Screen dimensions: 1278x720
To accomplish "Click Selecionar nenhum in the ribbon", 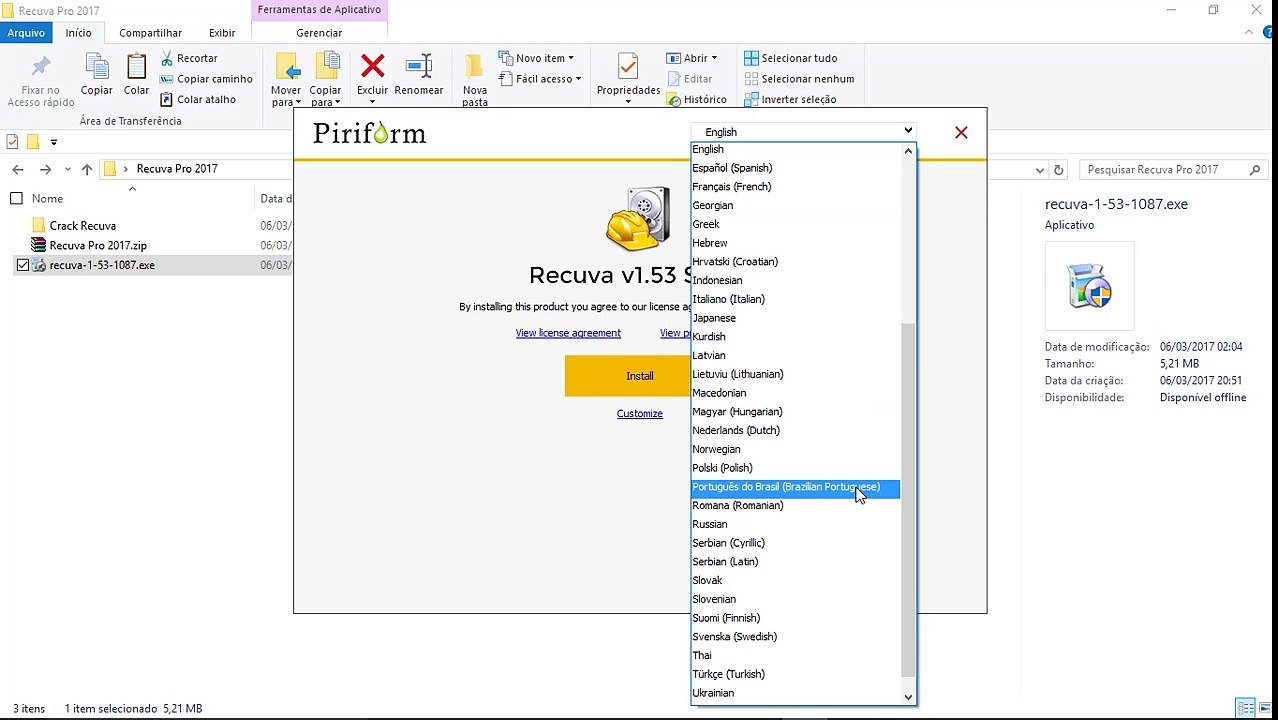I will [799, 79].
